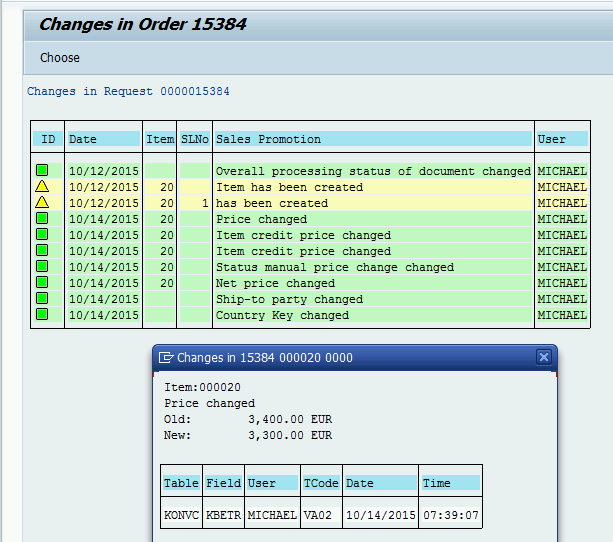Click green icon for Country Key changed row
The height and width of the screenshot is (542, 613).
click(x=42, y=315)
